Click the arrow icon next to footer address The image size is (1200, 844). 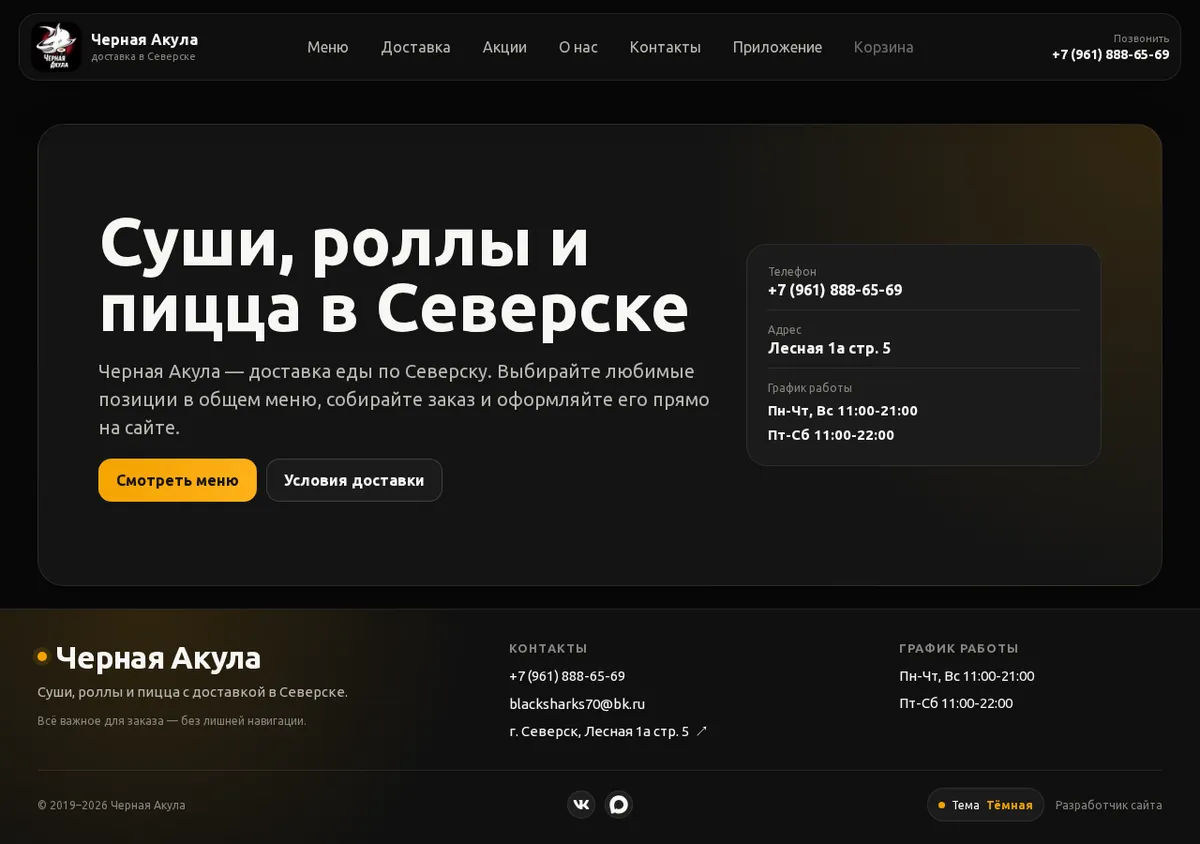702,731
